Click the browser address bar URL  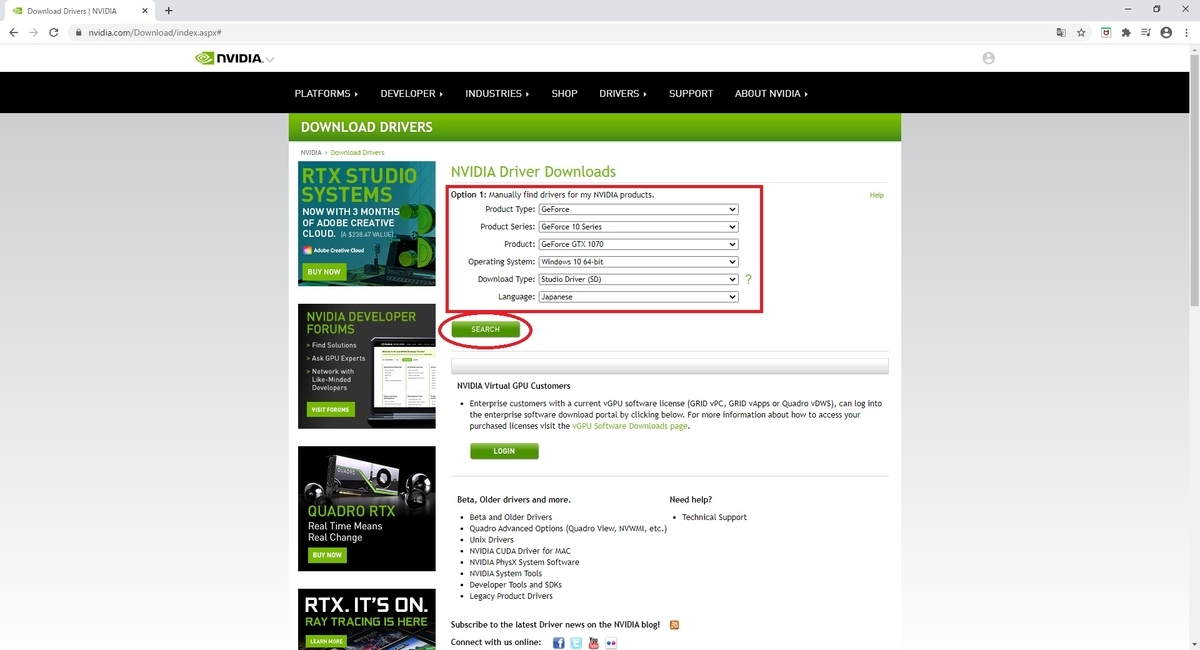click(x=154, y=32)
